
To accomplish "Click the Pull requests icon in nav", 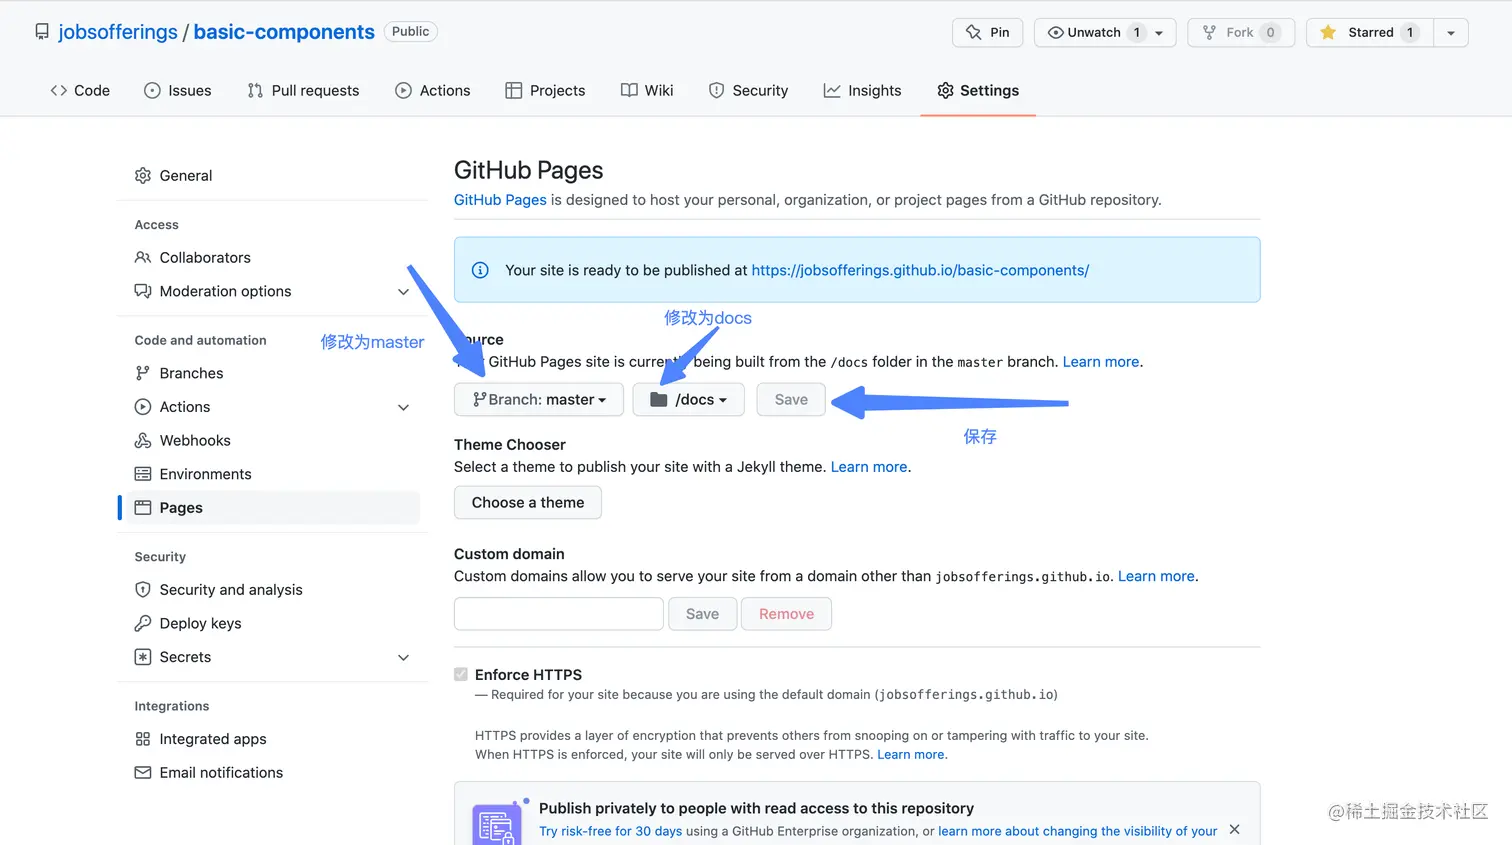I will [x=255, y=90].
